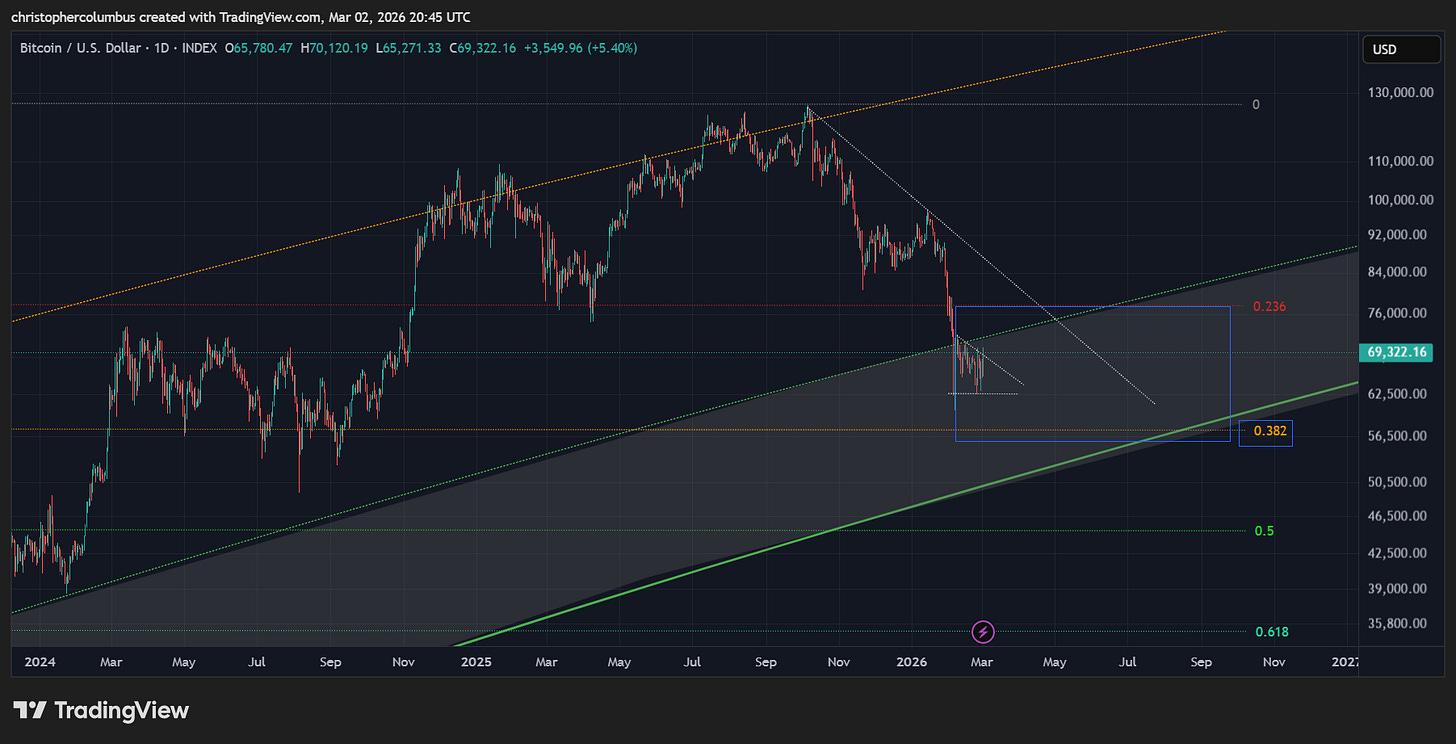Click the 2026 year label on time axis
The image size is (1456, 744).
click(911, 662)
